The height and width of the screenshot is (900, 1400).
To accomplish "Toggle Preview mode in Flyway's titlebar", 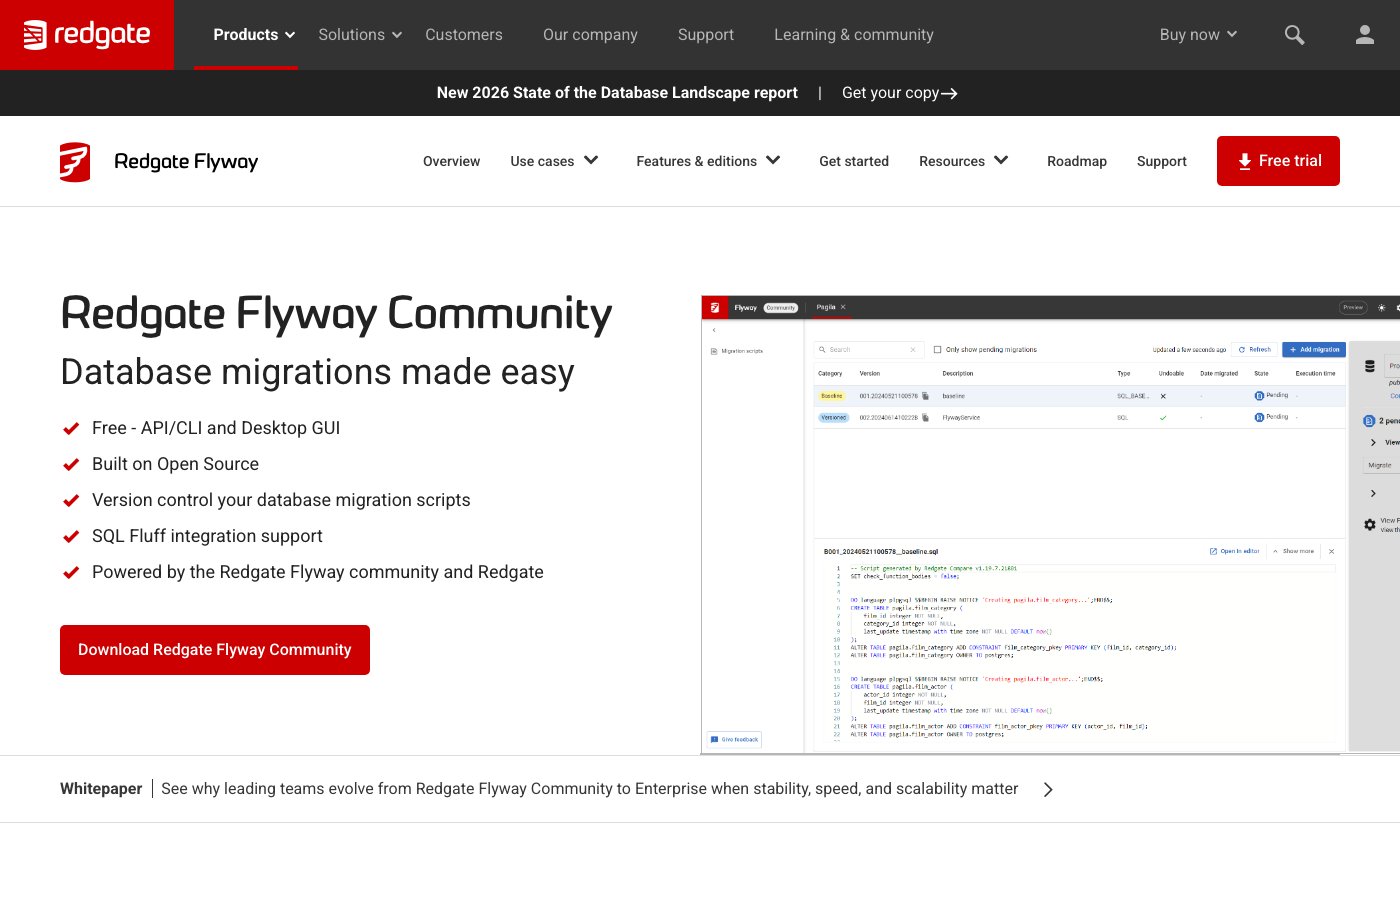I will 1352,308.
